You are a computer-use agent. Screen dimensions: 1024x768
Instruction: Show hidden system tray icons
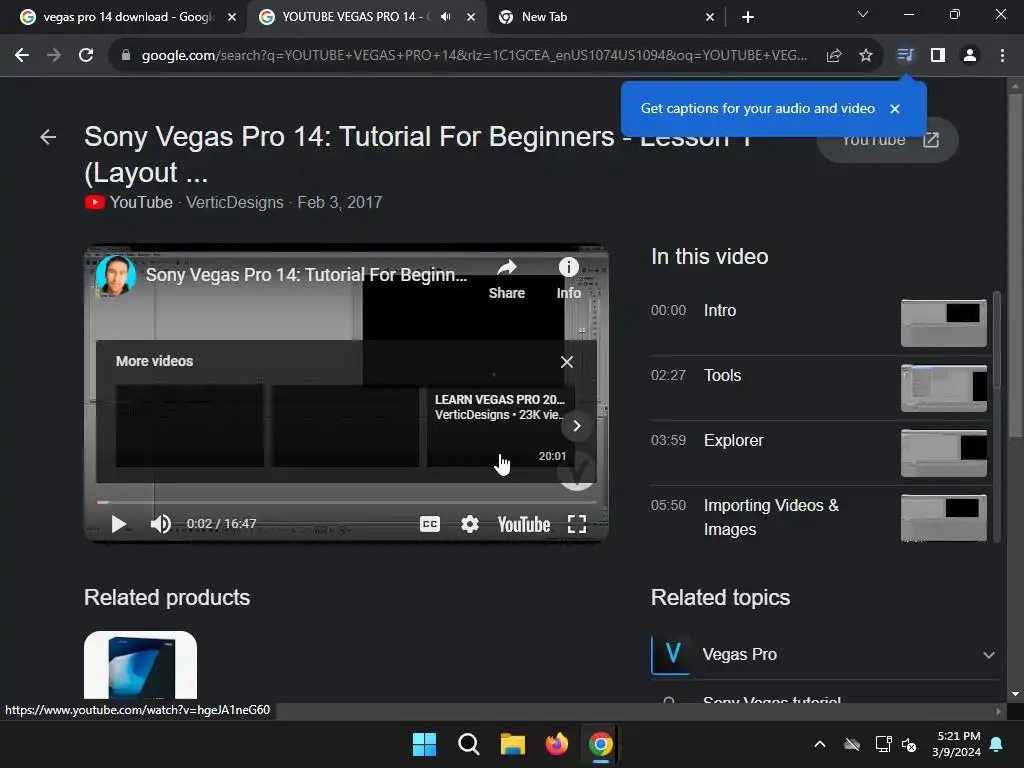coord(820,744)
